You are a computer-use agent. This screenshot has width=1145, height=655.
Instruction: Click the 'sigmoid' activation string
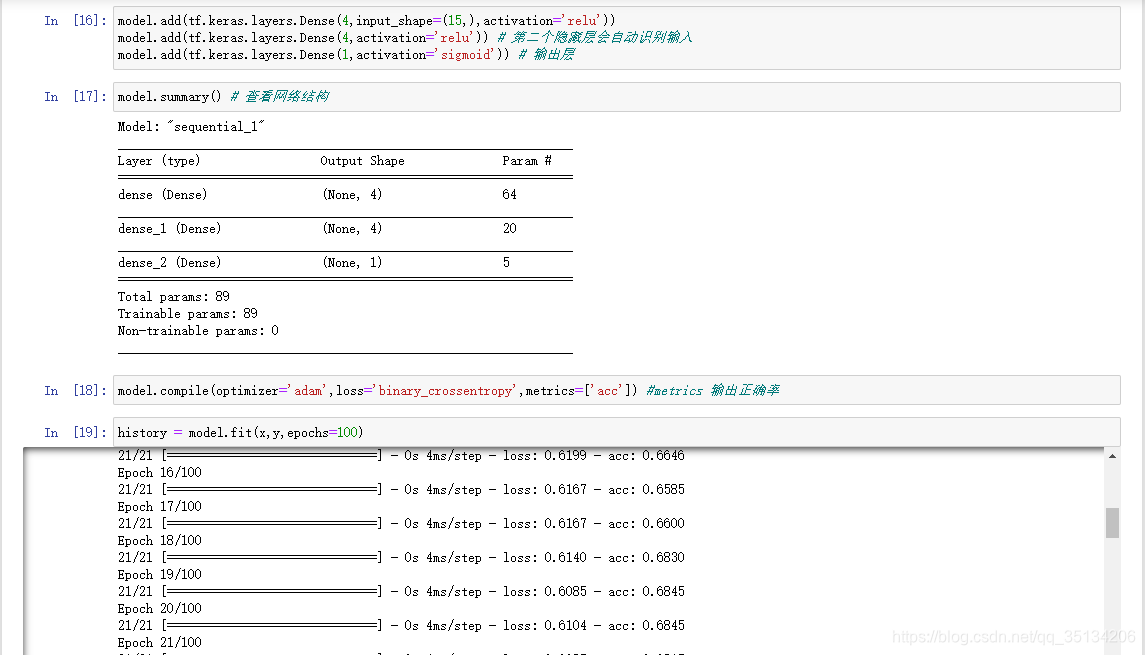(x=466, y=55)
